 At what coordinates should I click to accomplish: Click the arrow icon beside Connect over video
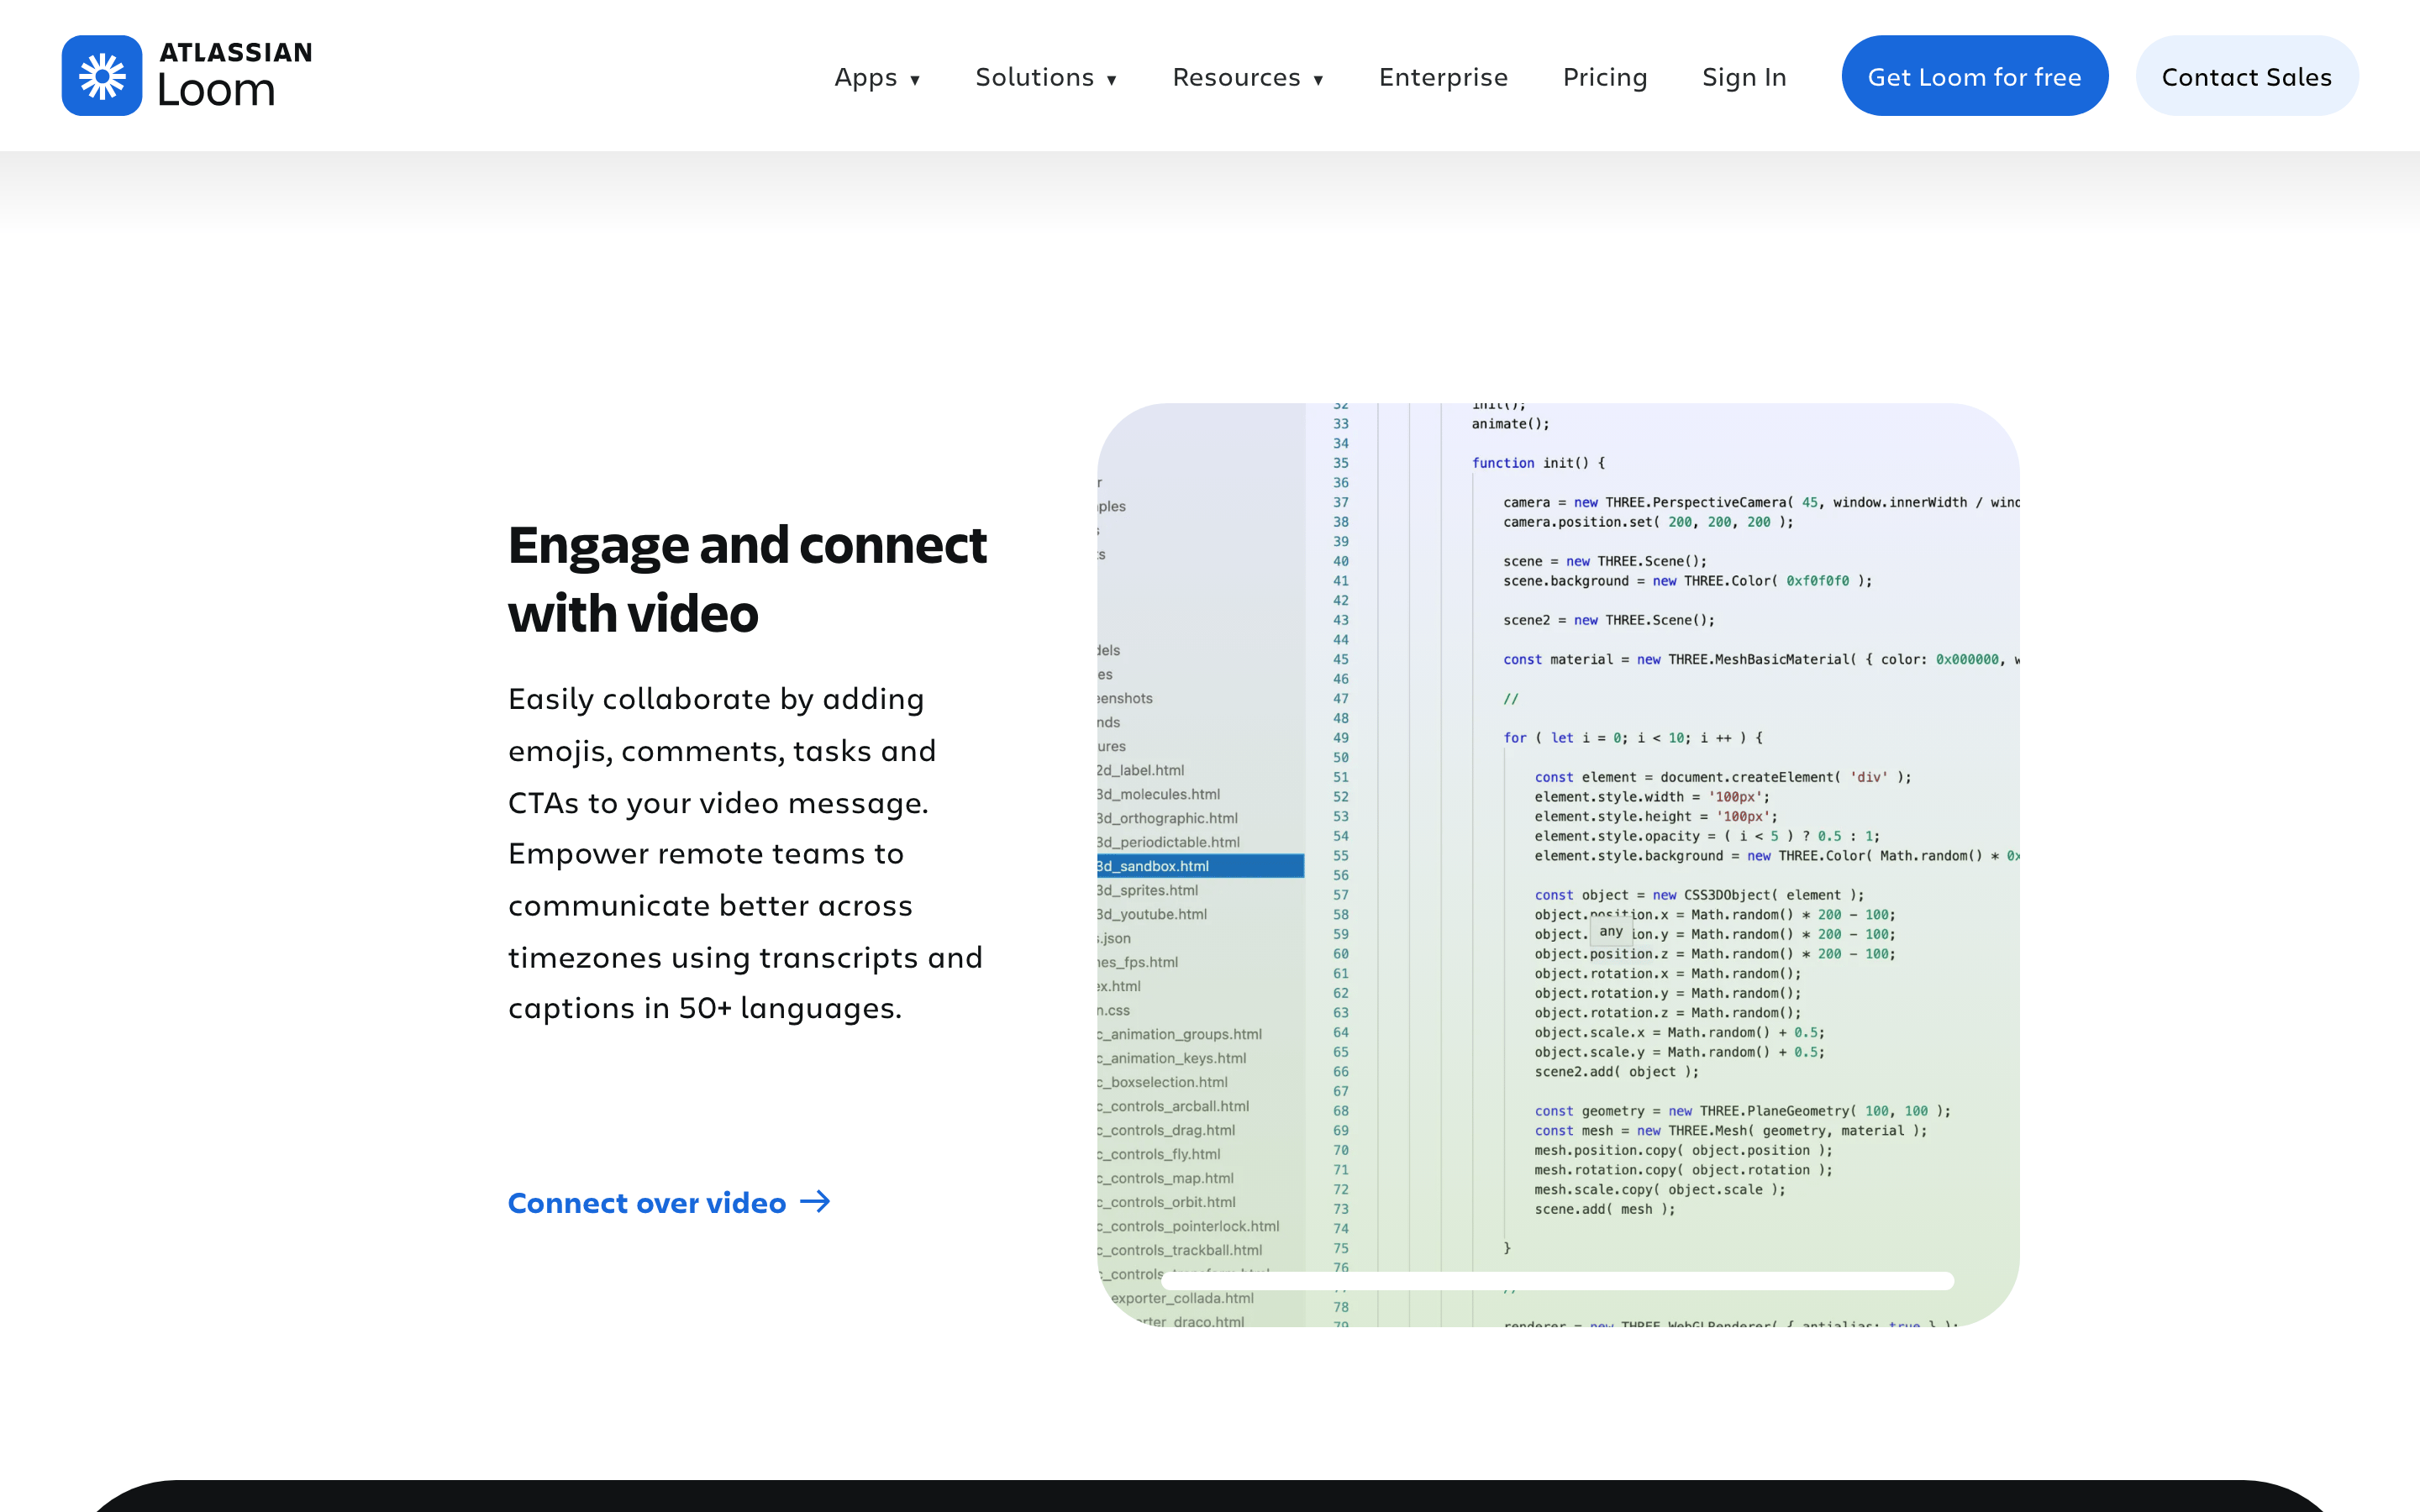click(815, 1201)
